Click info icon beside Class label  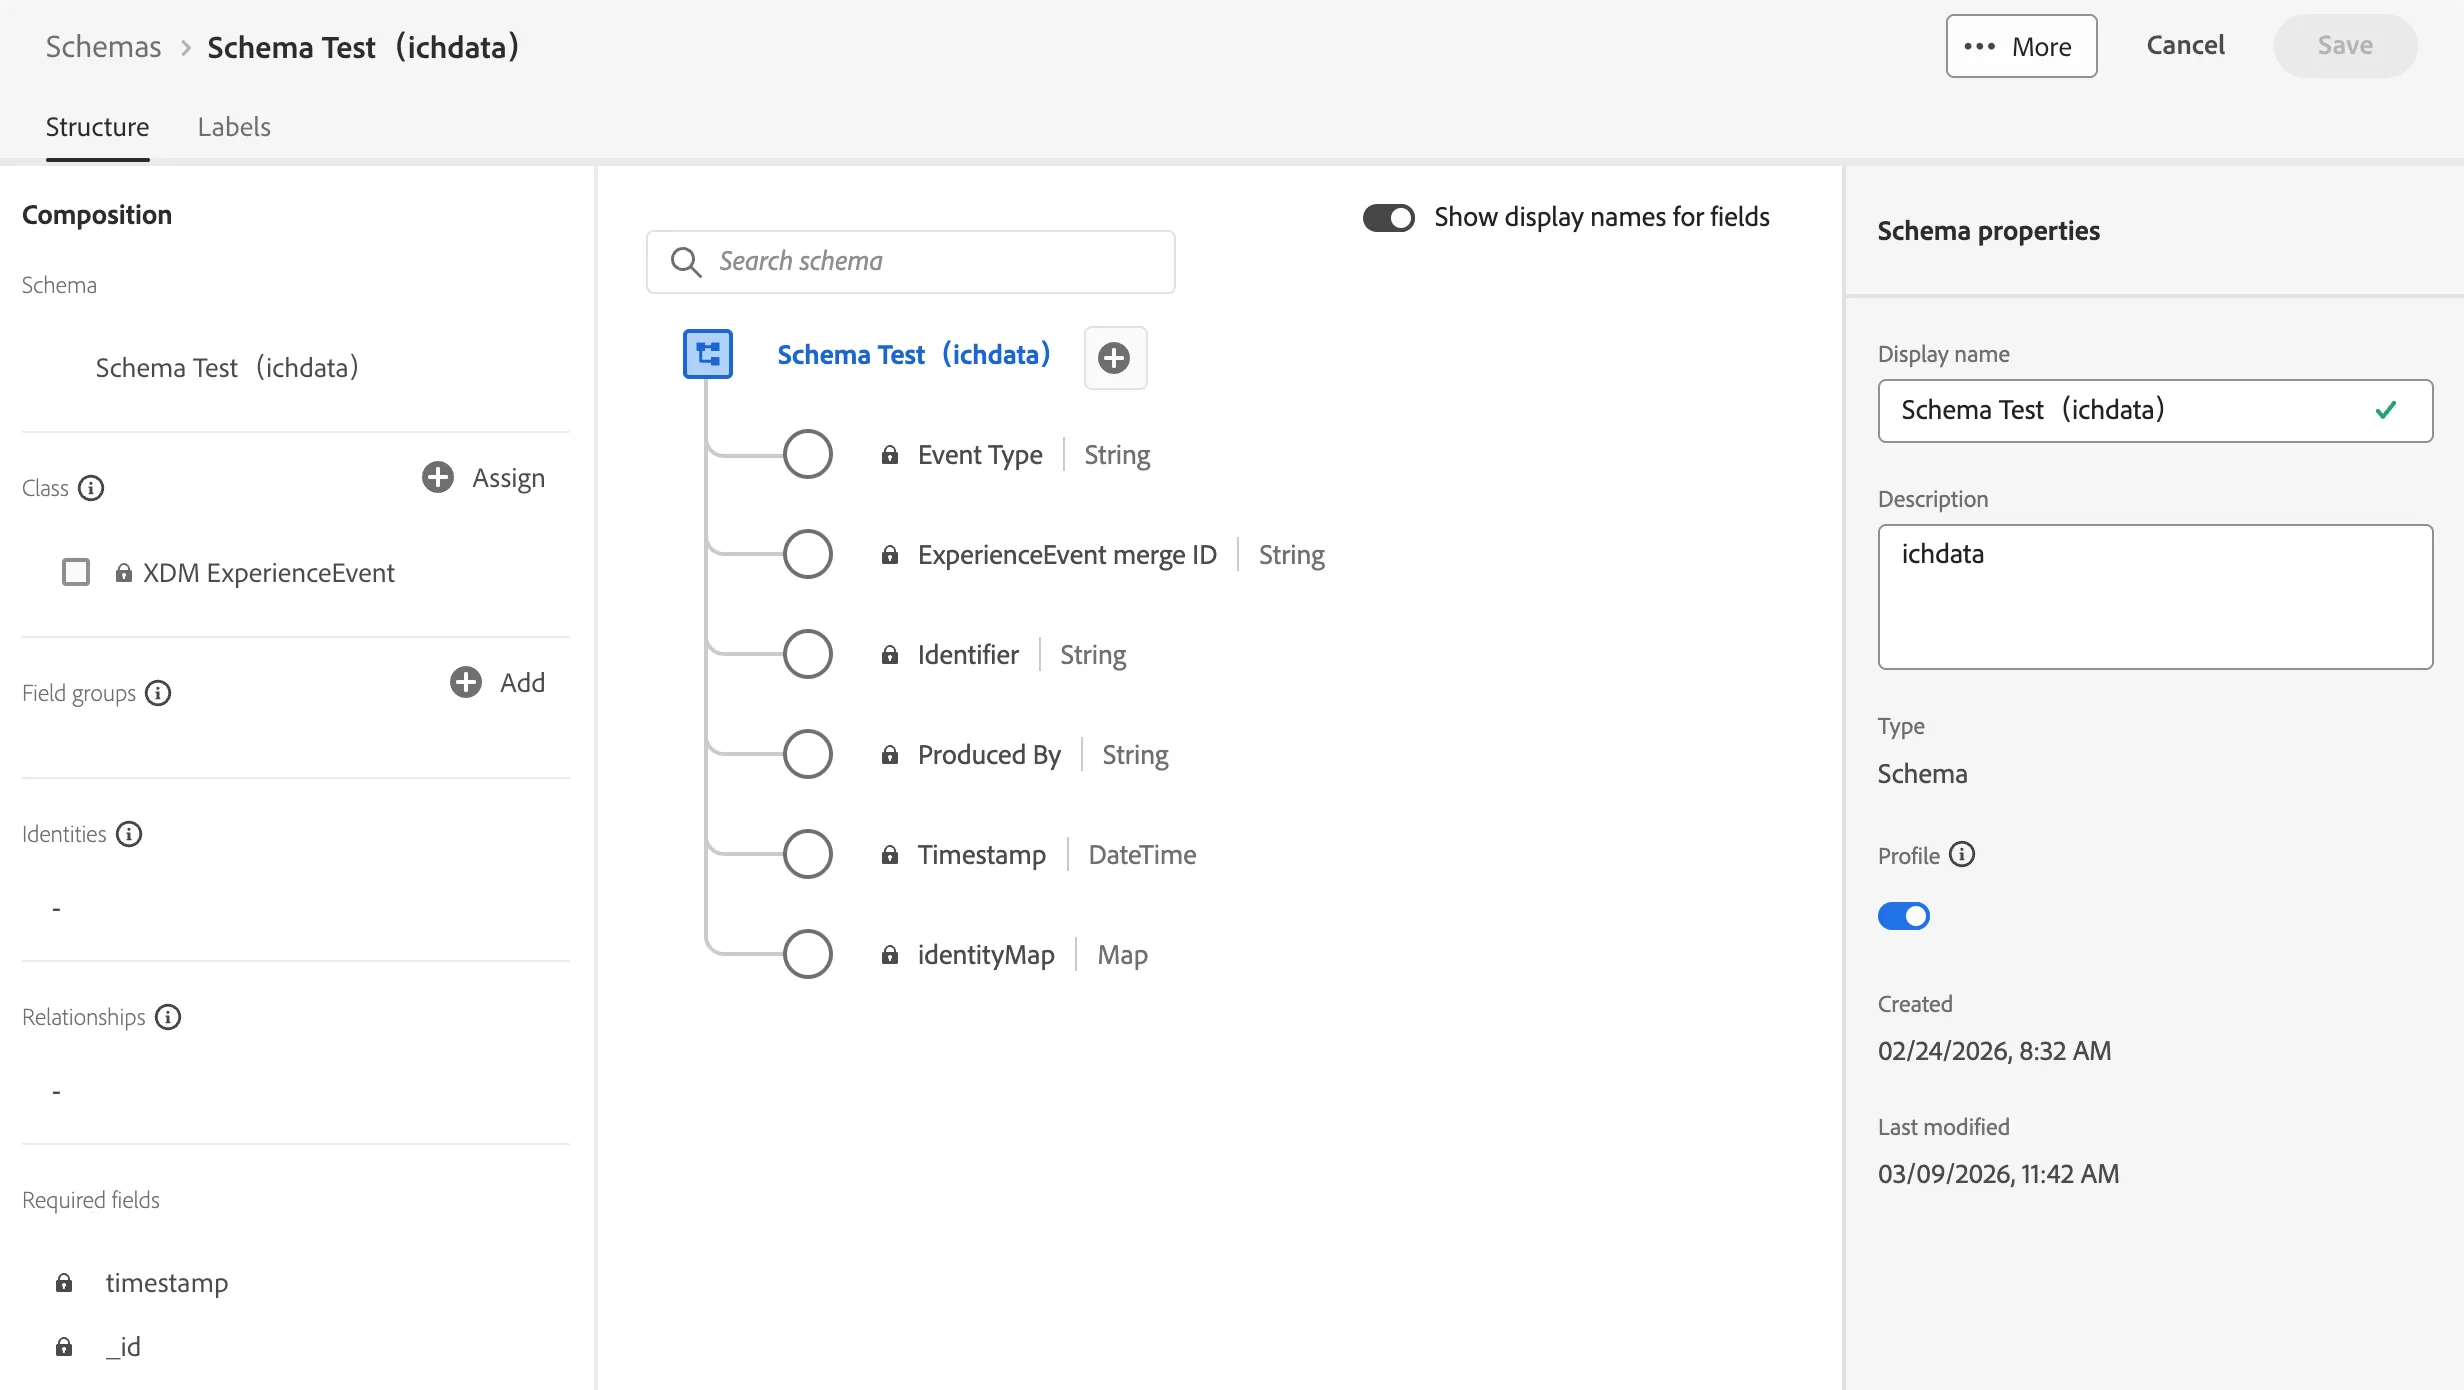point(91,488)
